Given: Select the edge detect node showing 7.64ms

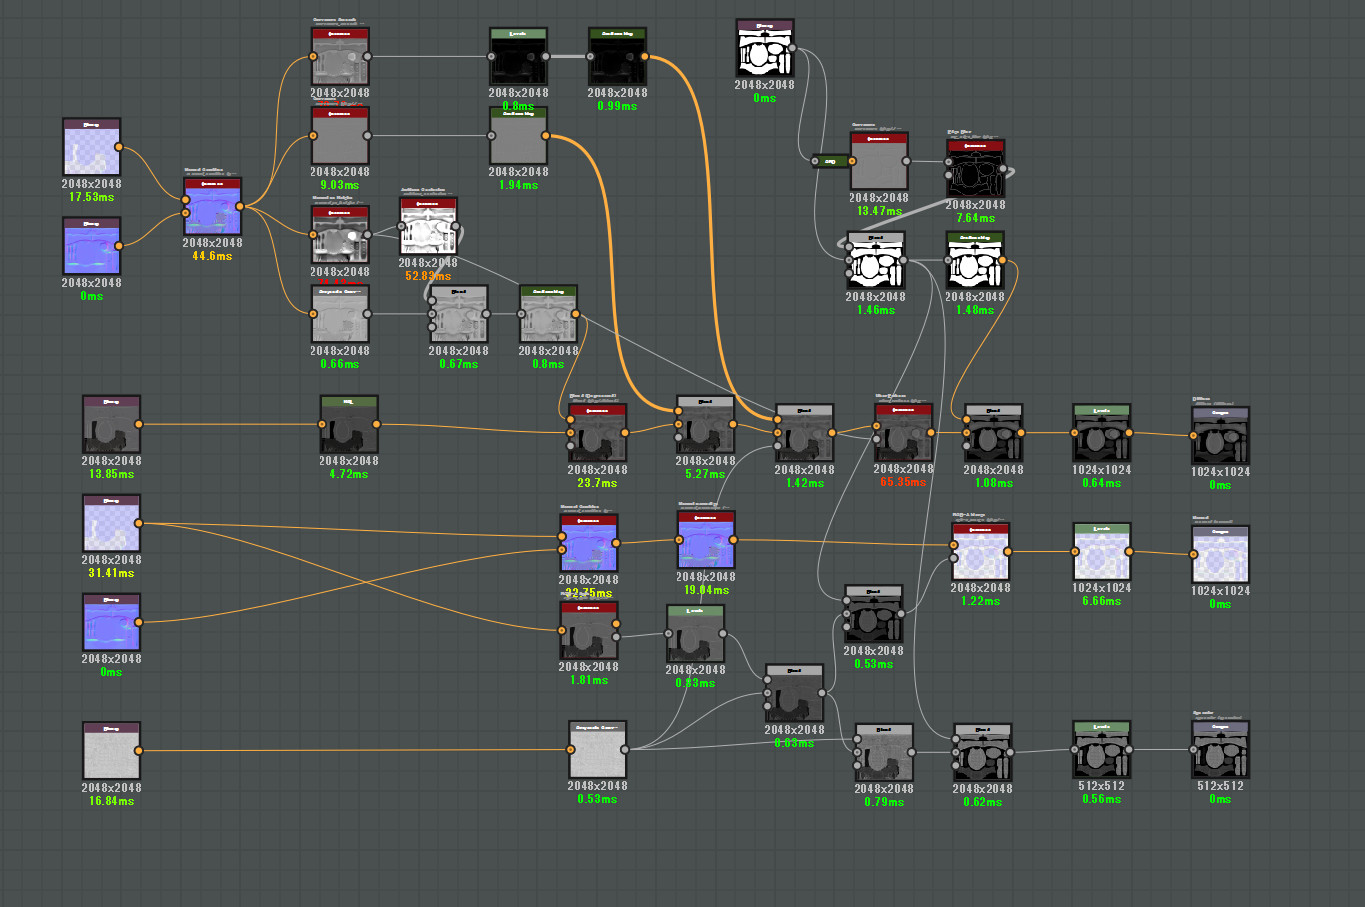Looking at the screenshot, I should [x=975, y=169].
